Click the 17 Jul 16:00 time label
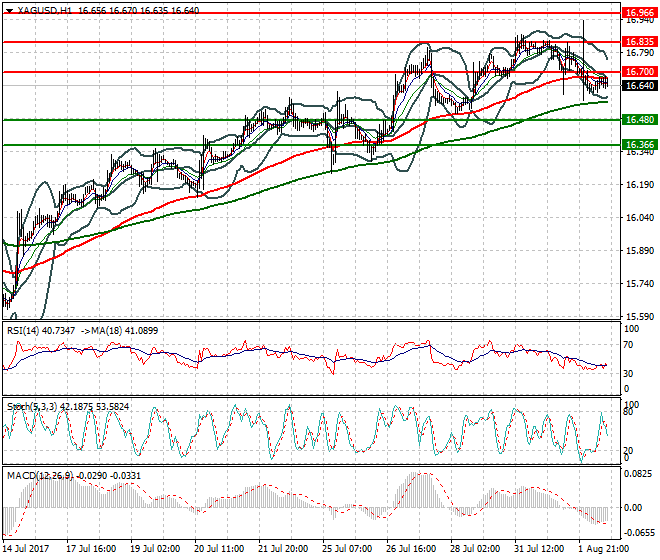This screenshot has height=560, width=660. (x=91, y=549)
